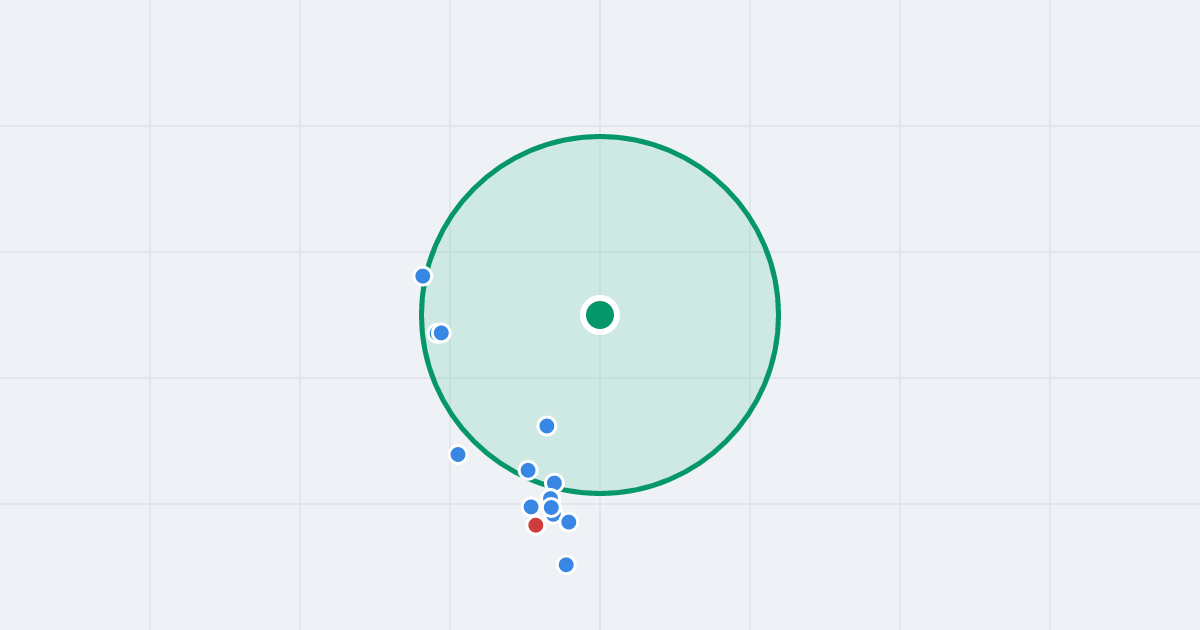Click the frontmost blue marker in the stacked cluster

[551, 508]
